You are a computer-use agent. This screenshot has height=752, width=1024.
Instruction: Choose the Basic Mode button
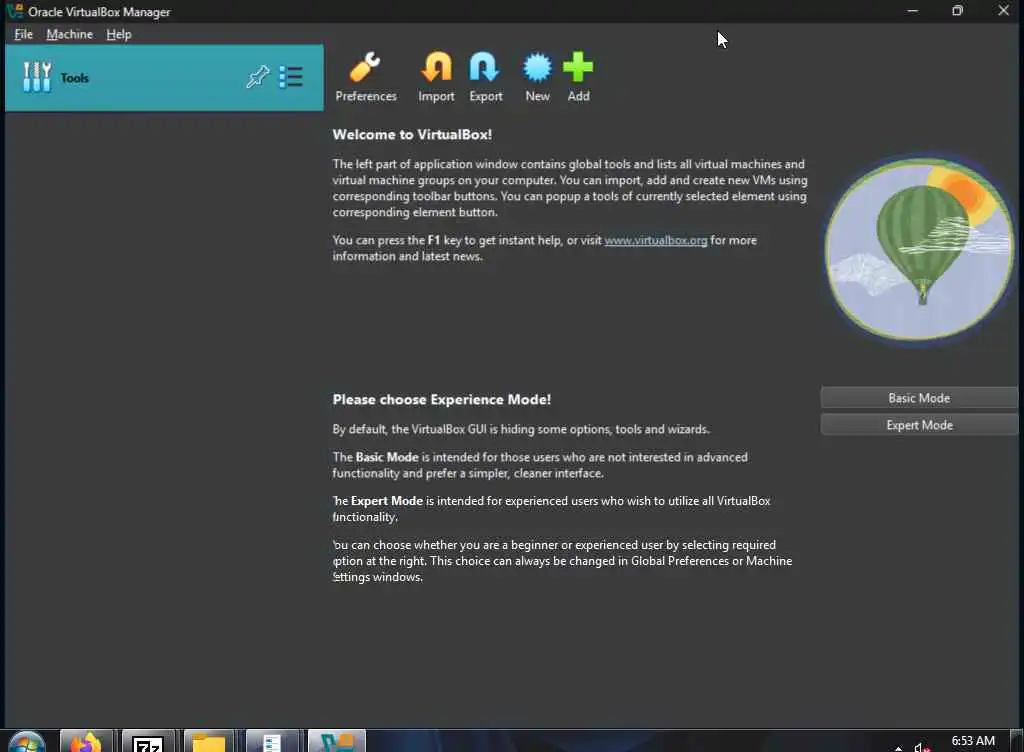pos(919,398)
